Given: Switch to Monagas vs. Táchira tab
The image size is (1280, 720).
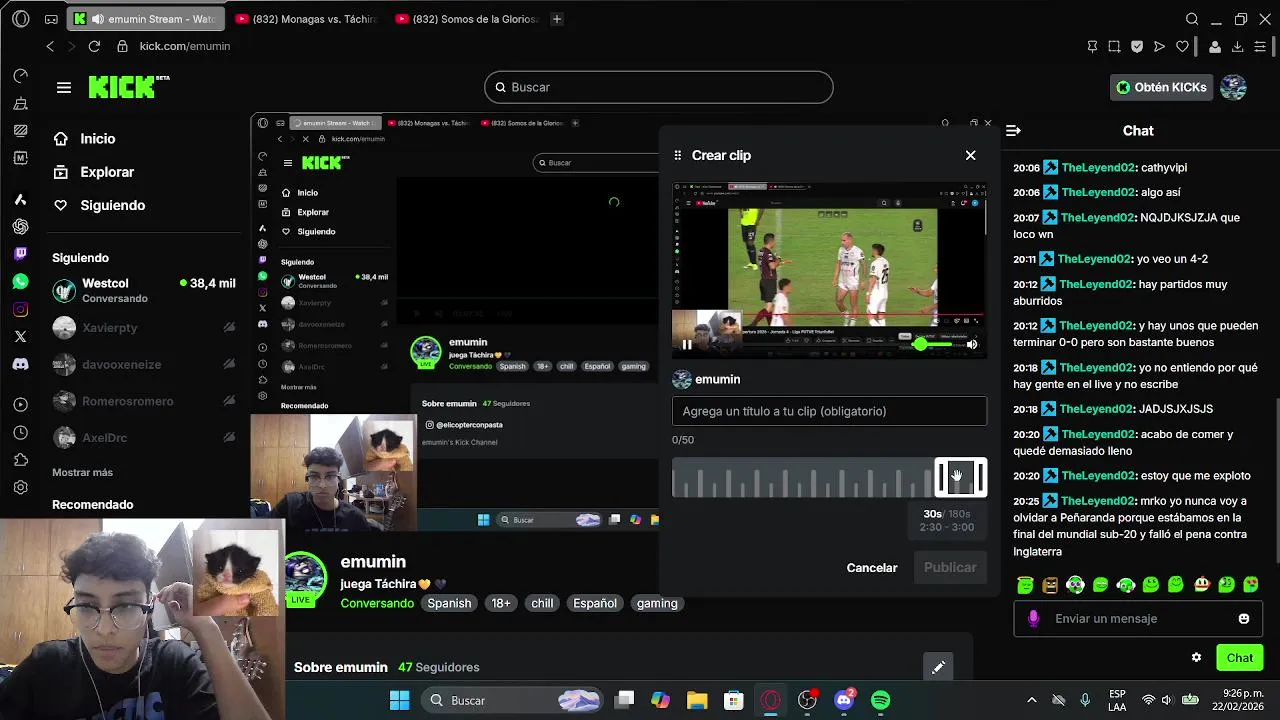Looking at the screenshot, I should pos(305,19).
